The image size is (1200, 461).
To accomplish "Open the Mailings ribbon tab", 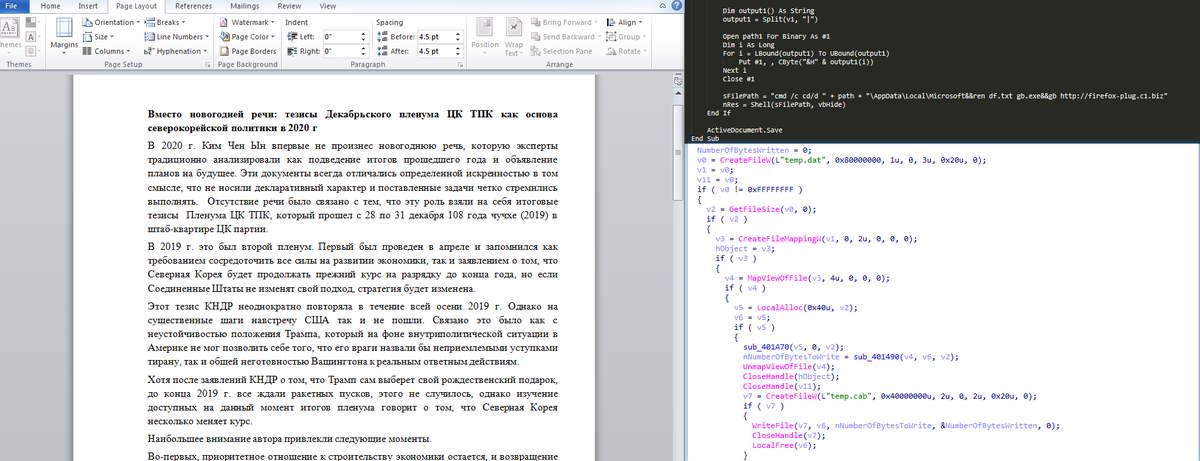I will (245, 6).
